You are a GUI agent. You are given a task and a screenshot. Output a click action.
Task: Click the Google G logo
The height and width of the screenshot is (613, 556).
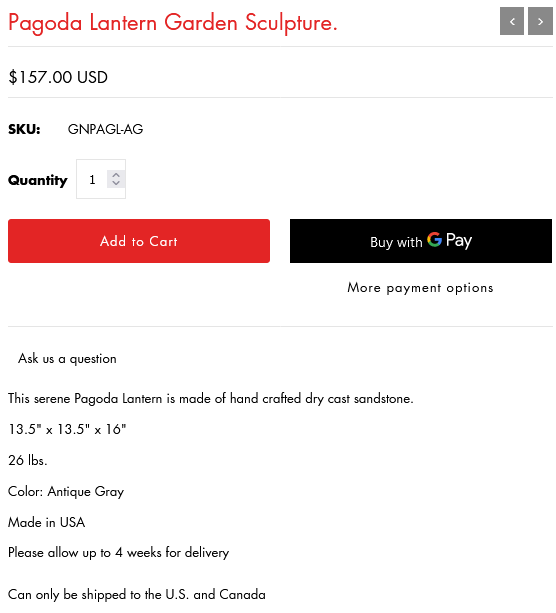click(434, 239)
